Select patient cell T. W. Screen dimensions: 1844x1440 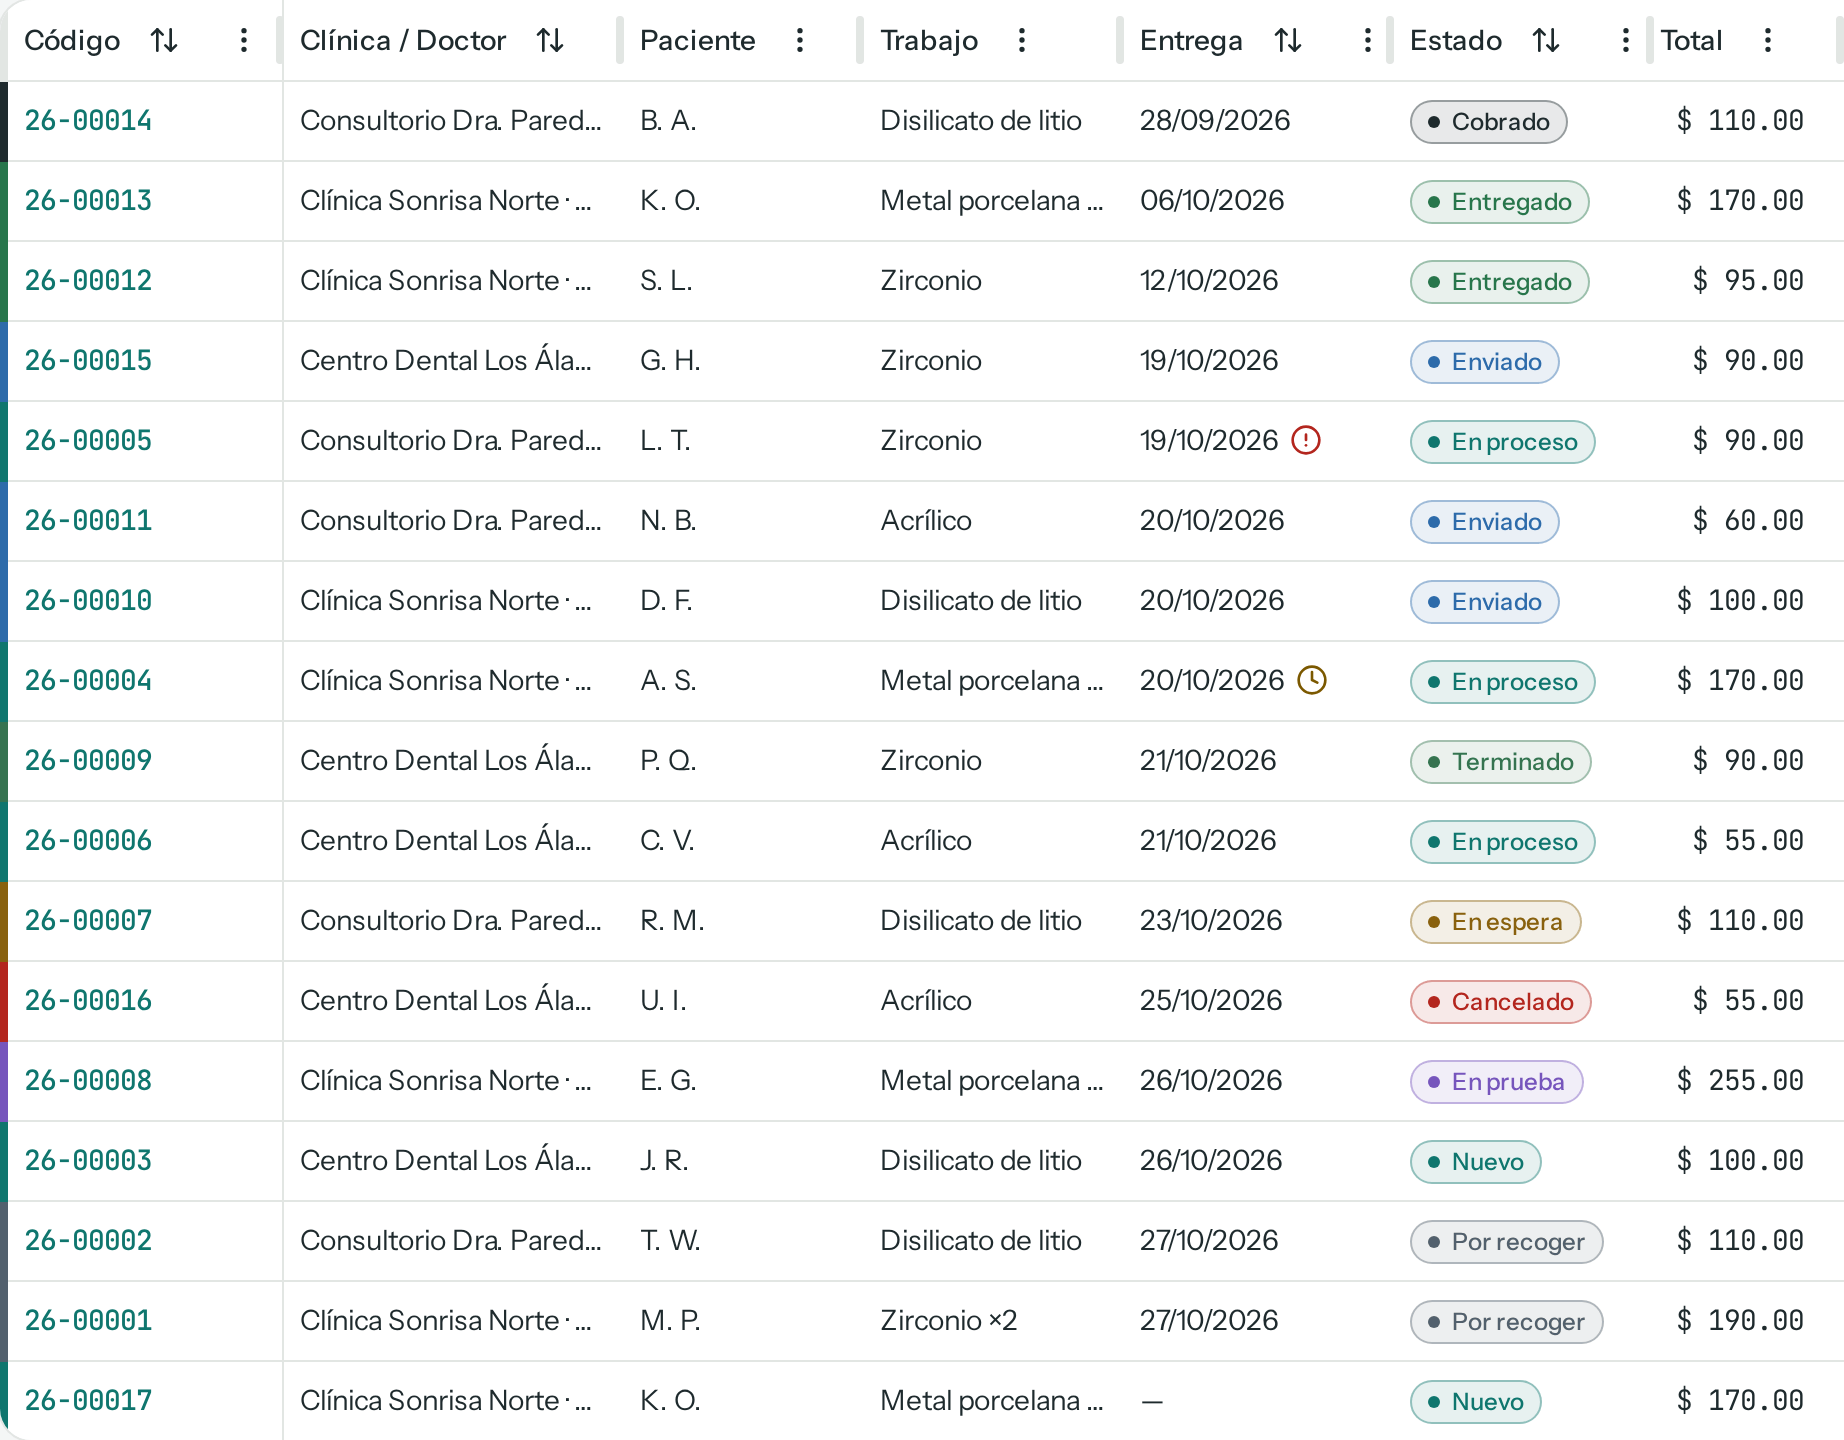[x=670, y=1241]
